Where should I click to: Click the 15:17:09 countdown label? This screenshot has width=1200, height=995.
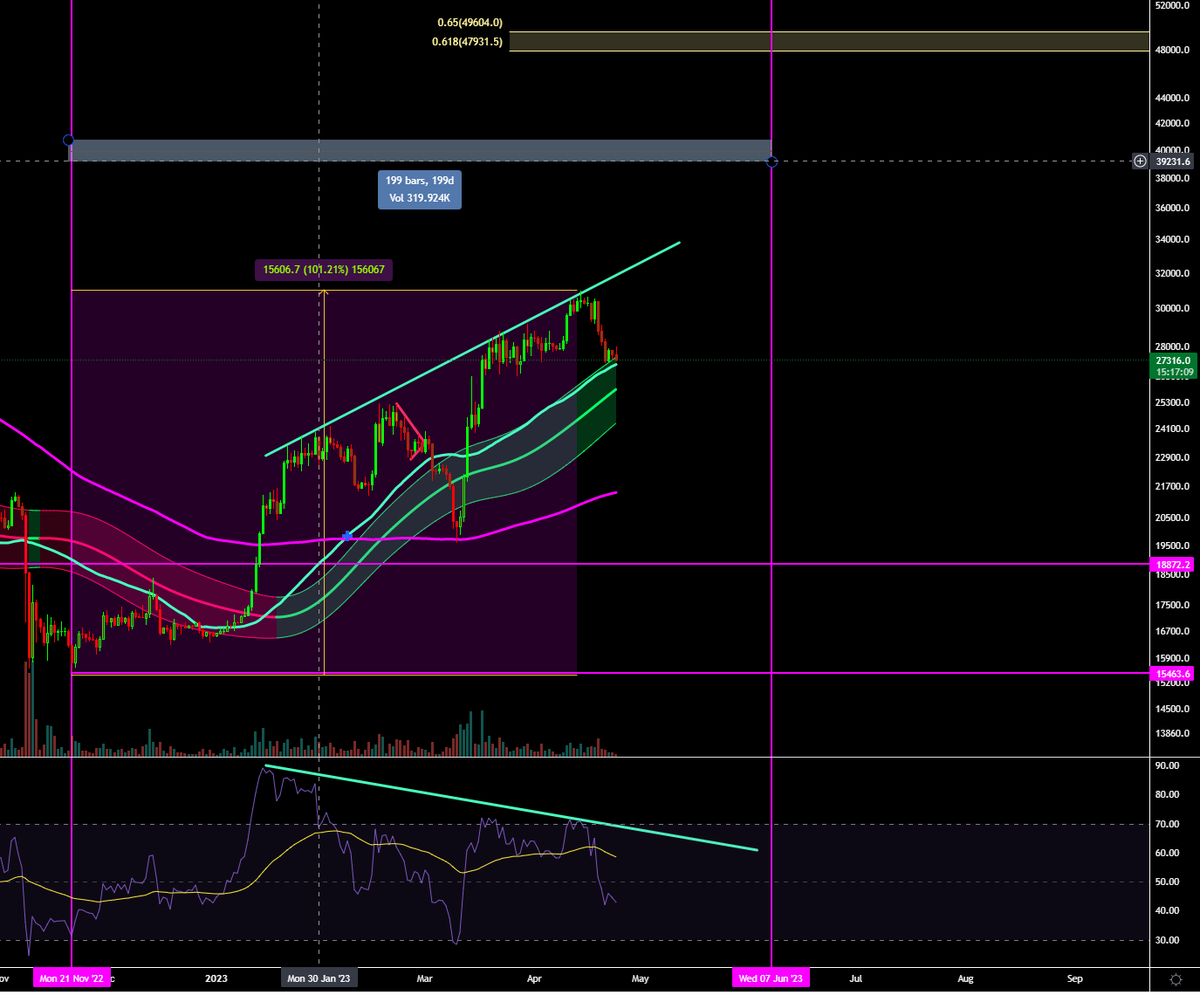tap(1173, 372)
